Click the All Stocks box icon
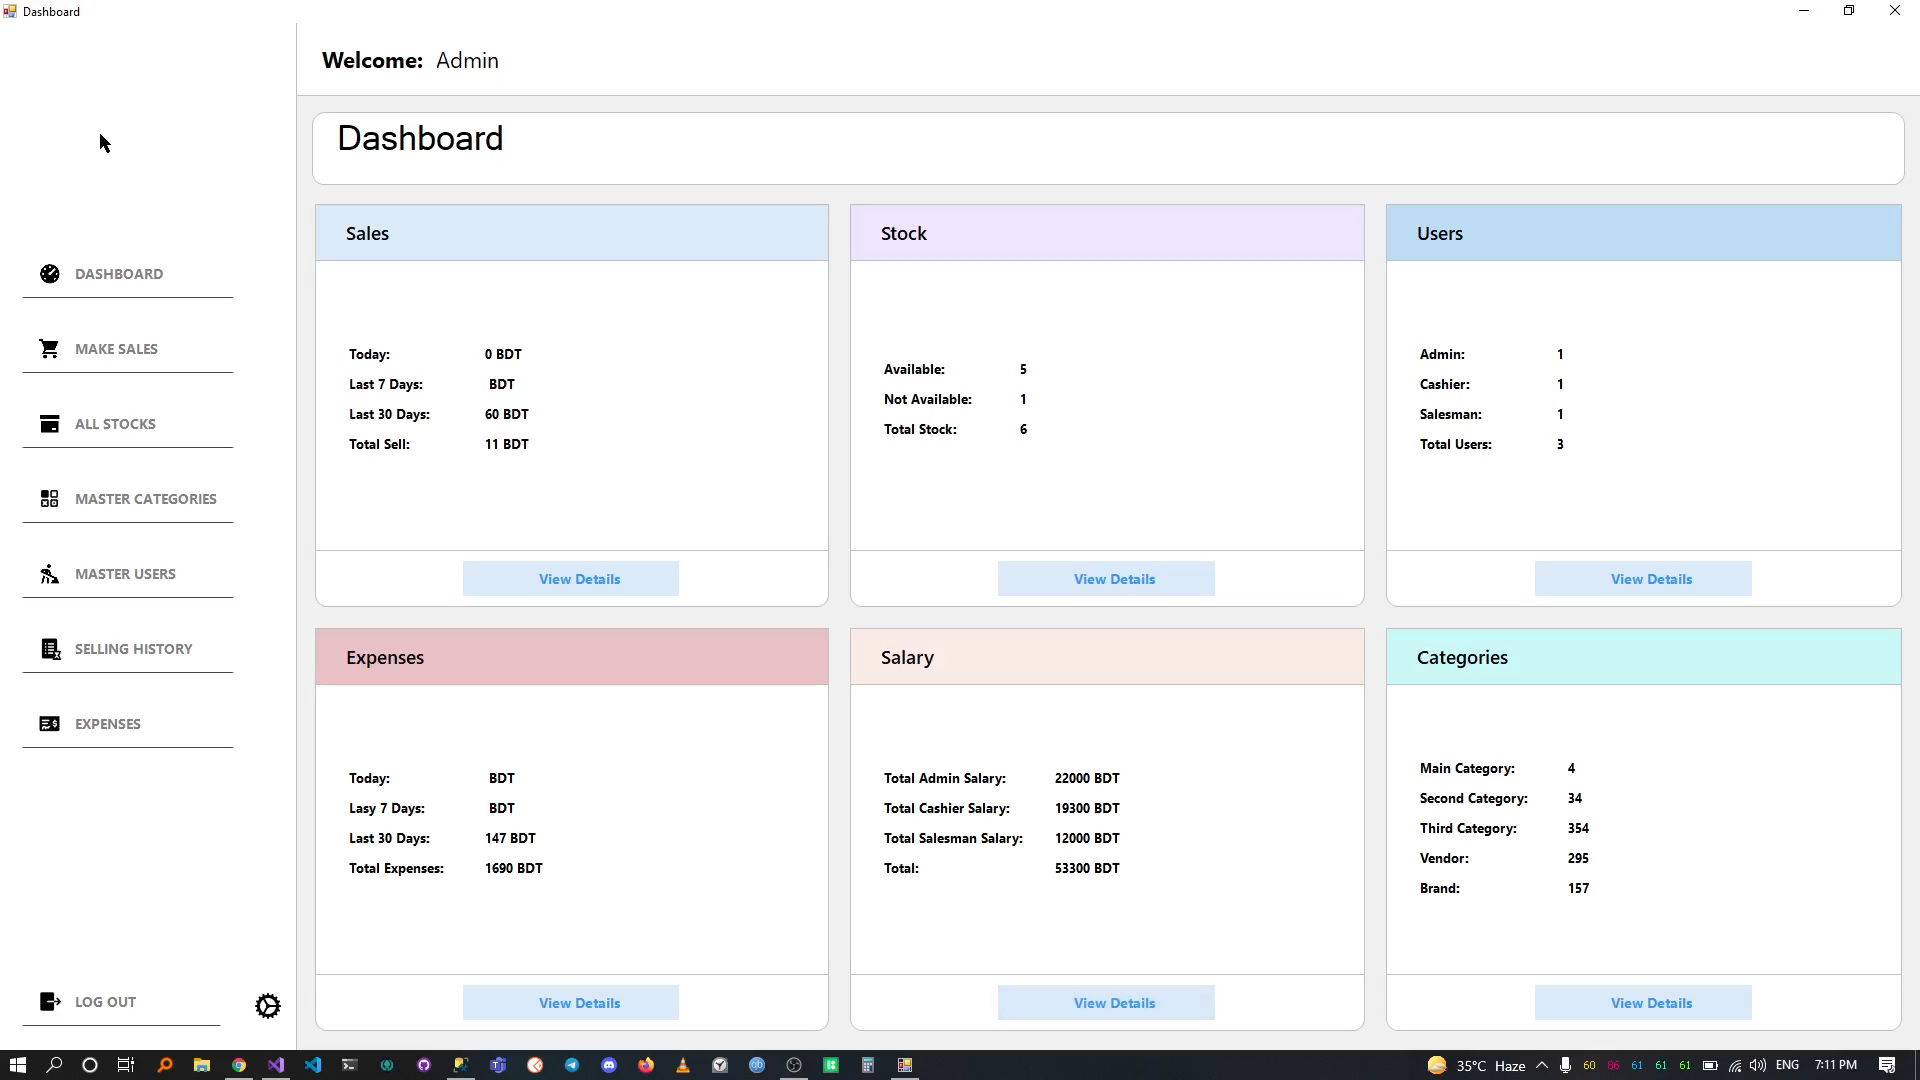Screen dimensions: 1920x1080 click(49, 424)
